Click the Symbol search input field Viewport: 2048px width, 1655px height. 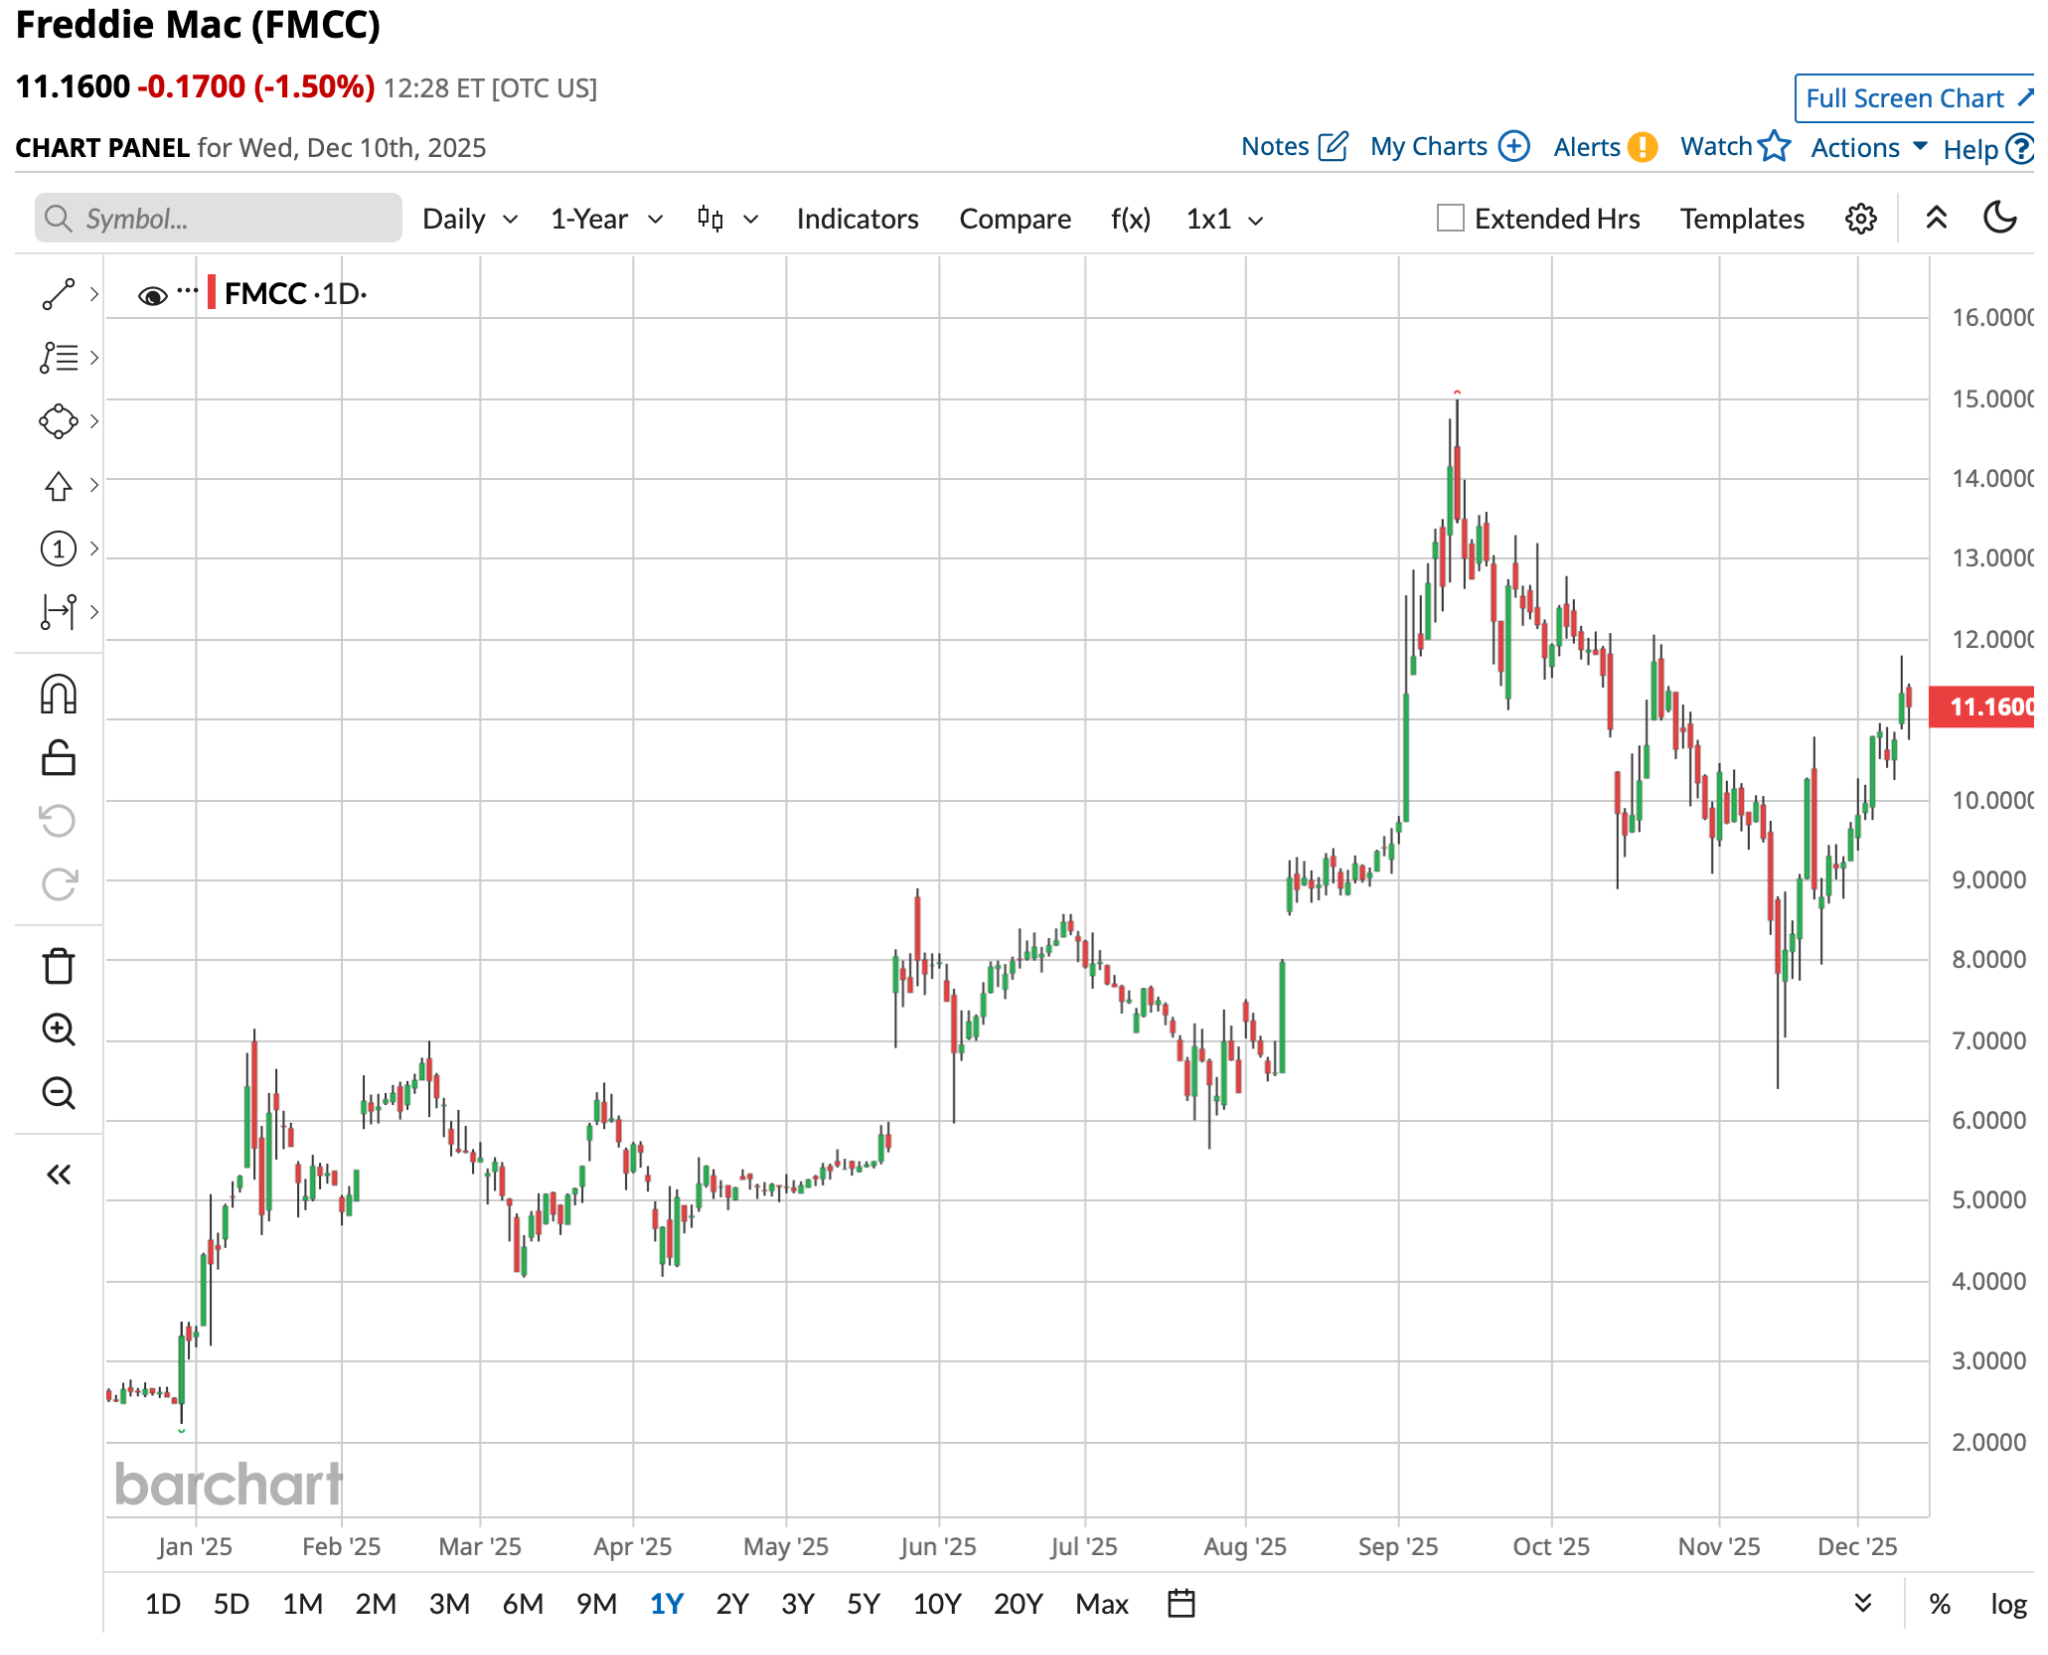(220, 219)
